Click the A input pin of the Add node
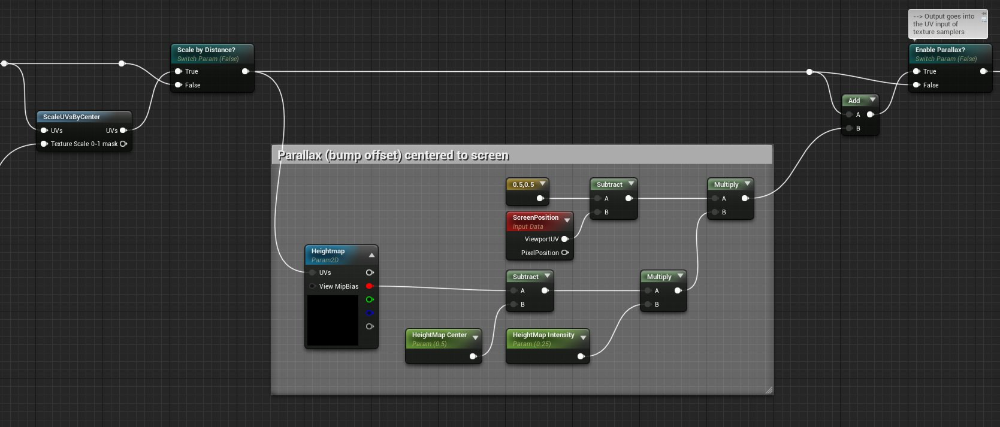 tap(849, 115)
